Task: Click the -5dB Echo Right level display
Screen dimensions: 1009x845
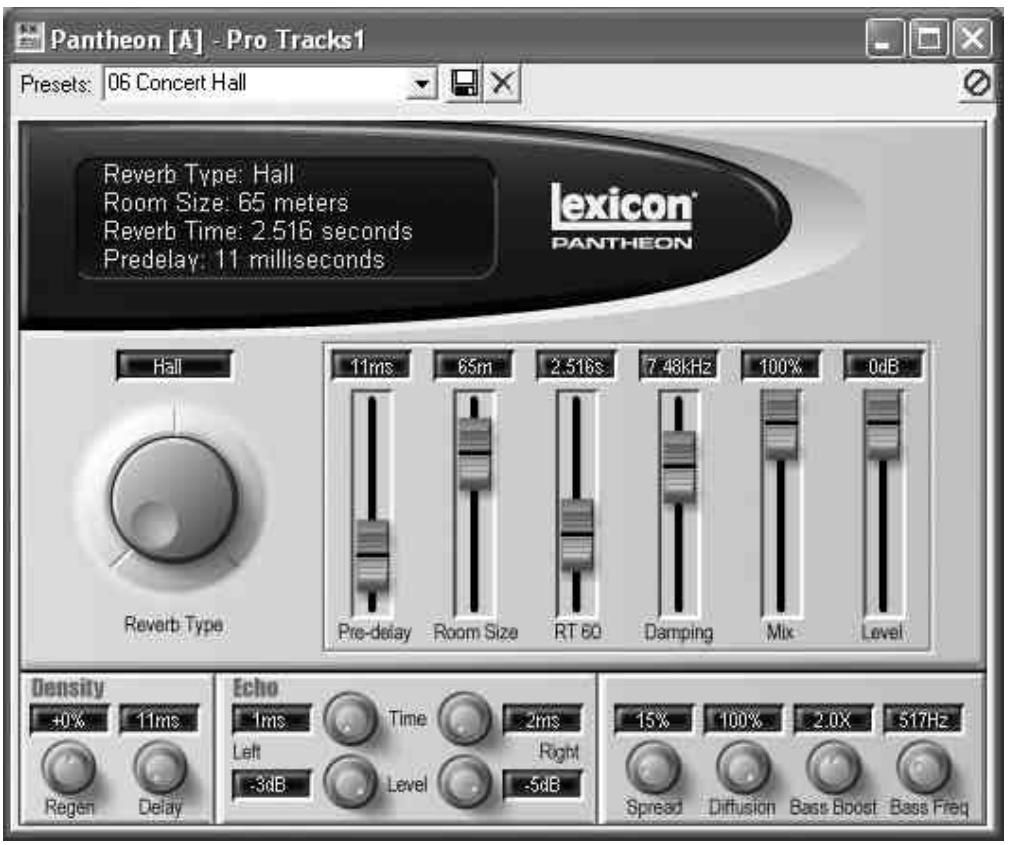Action: [x=542, y=785]
